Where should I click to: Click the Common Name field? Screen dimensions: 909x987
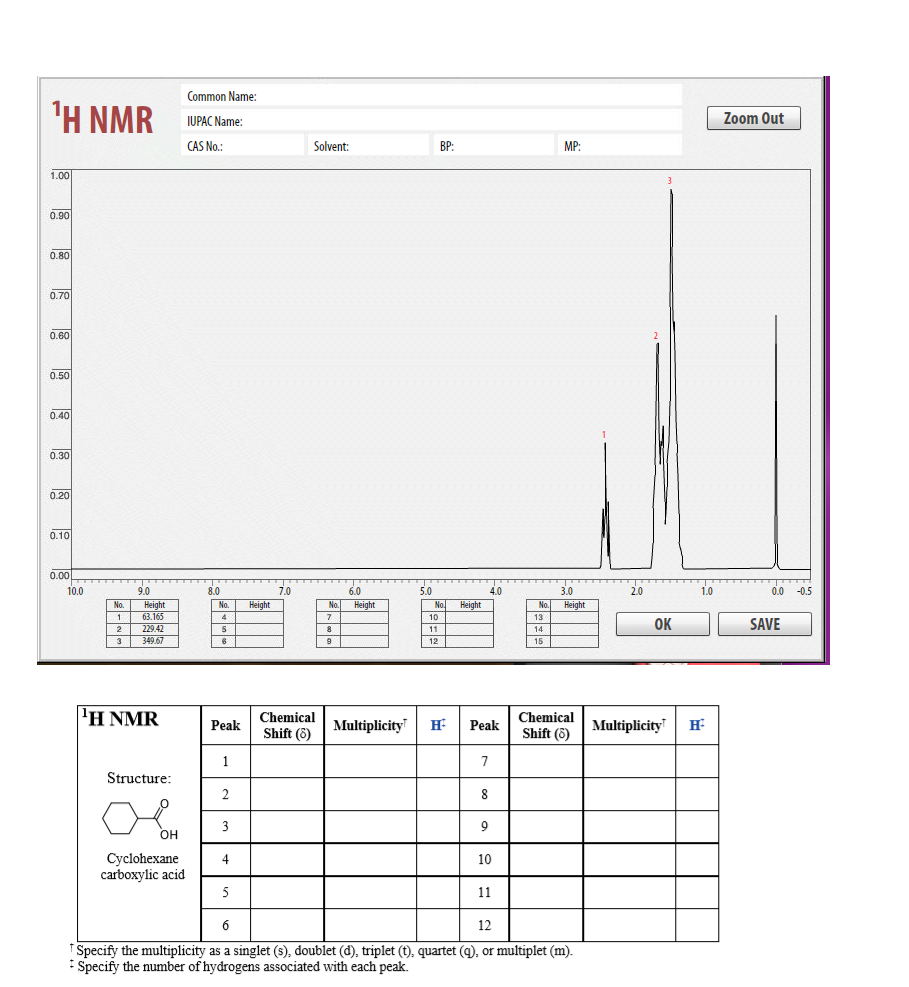431,96
